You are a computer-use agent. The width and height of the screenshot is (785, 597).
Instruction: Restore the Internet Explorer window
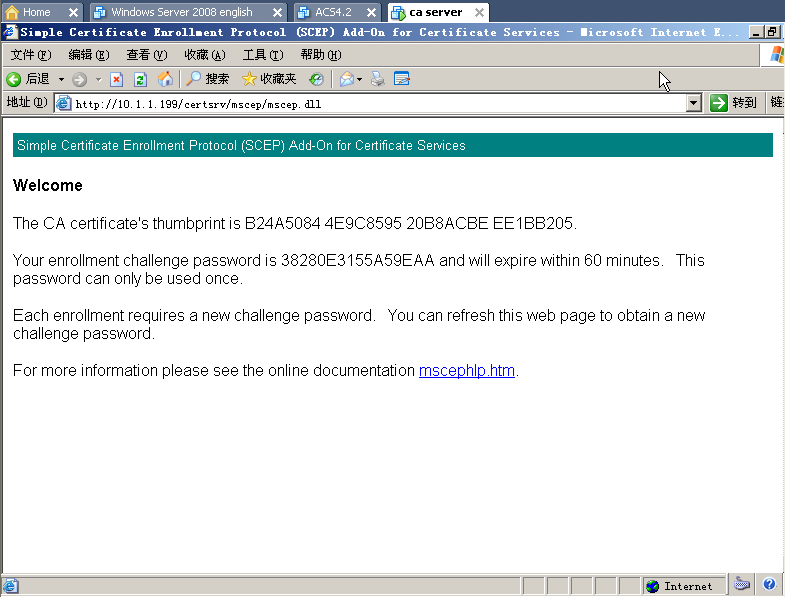pos(772,32)
